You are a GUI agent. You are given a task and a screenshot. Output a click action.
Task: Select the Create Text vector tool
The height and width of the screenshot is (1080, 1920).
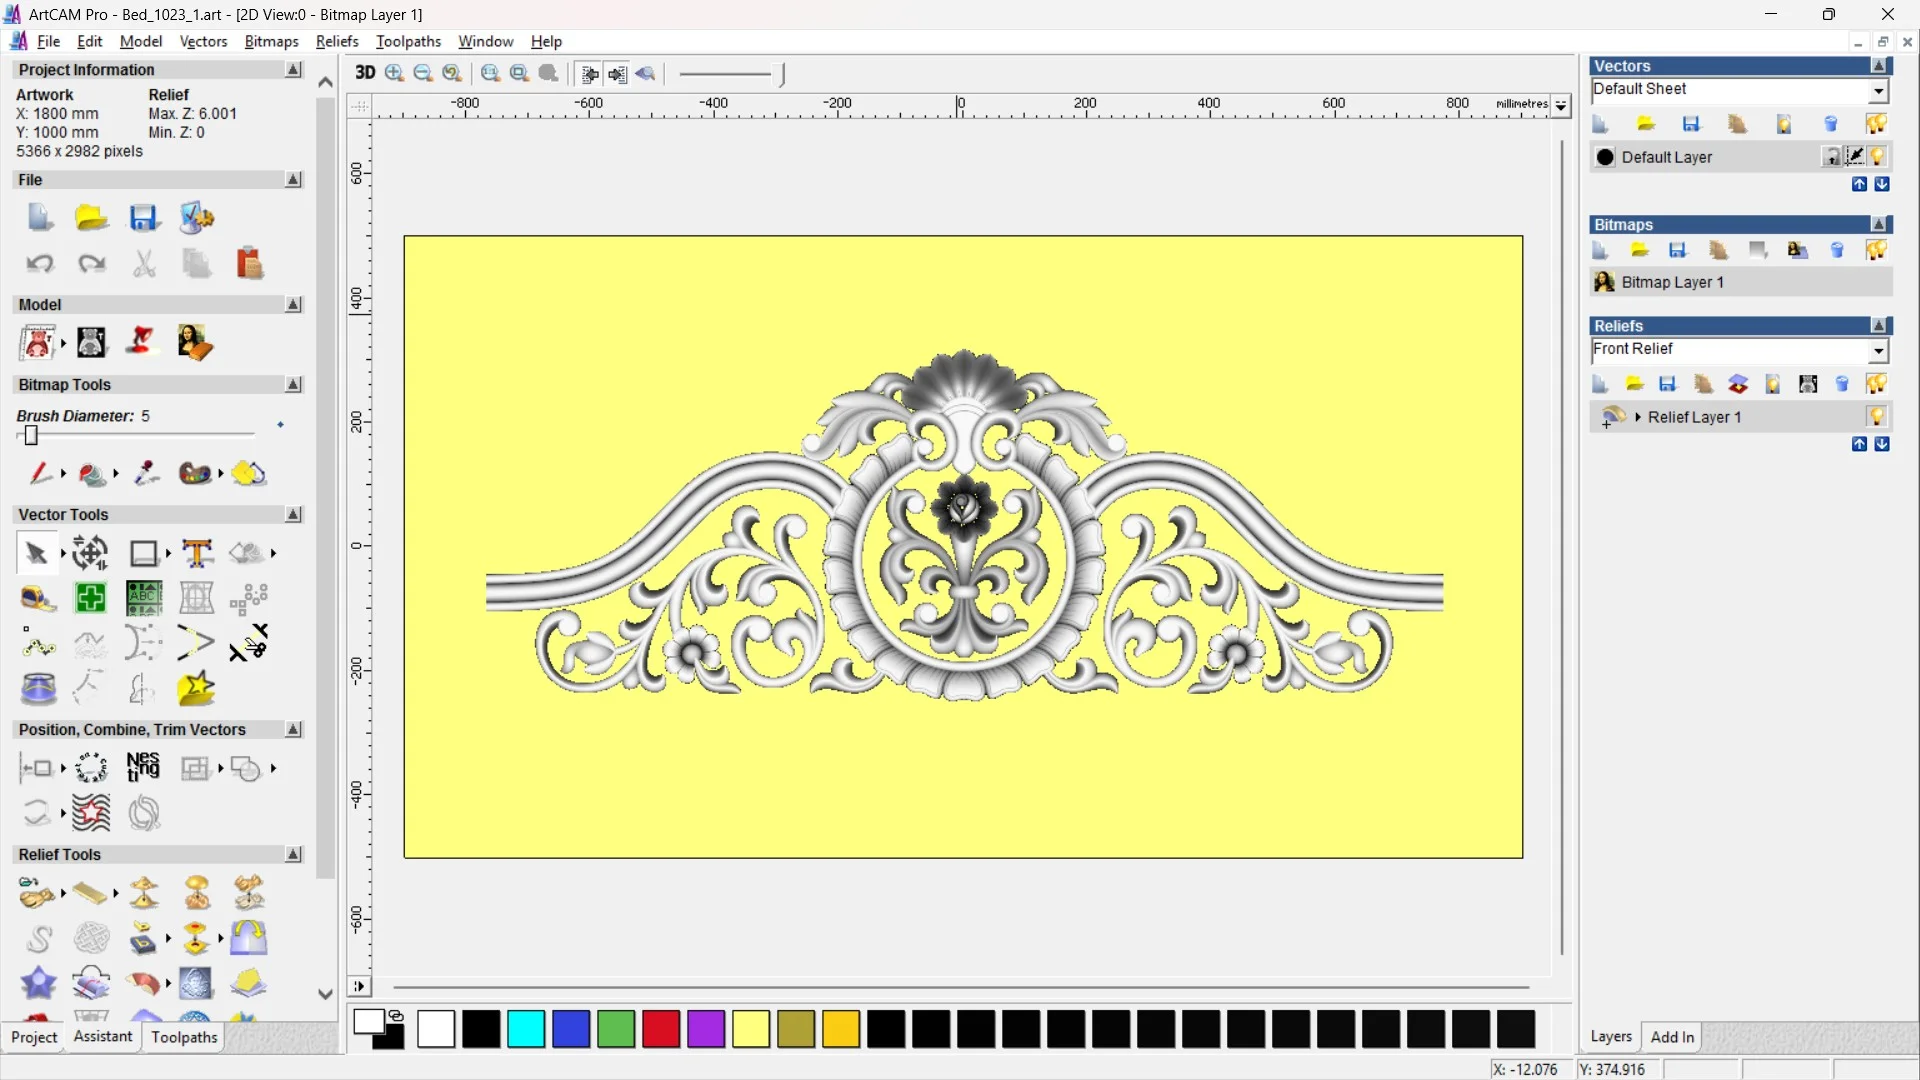(x=197, y=553)
